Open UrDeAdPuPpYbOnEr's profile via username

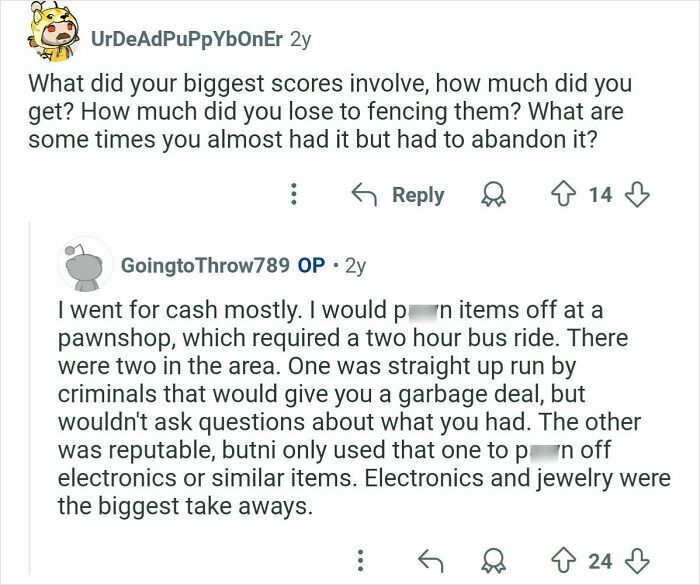pos(185,41)
